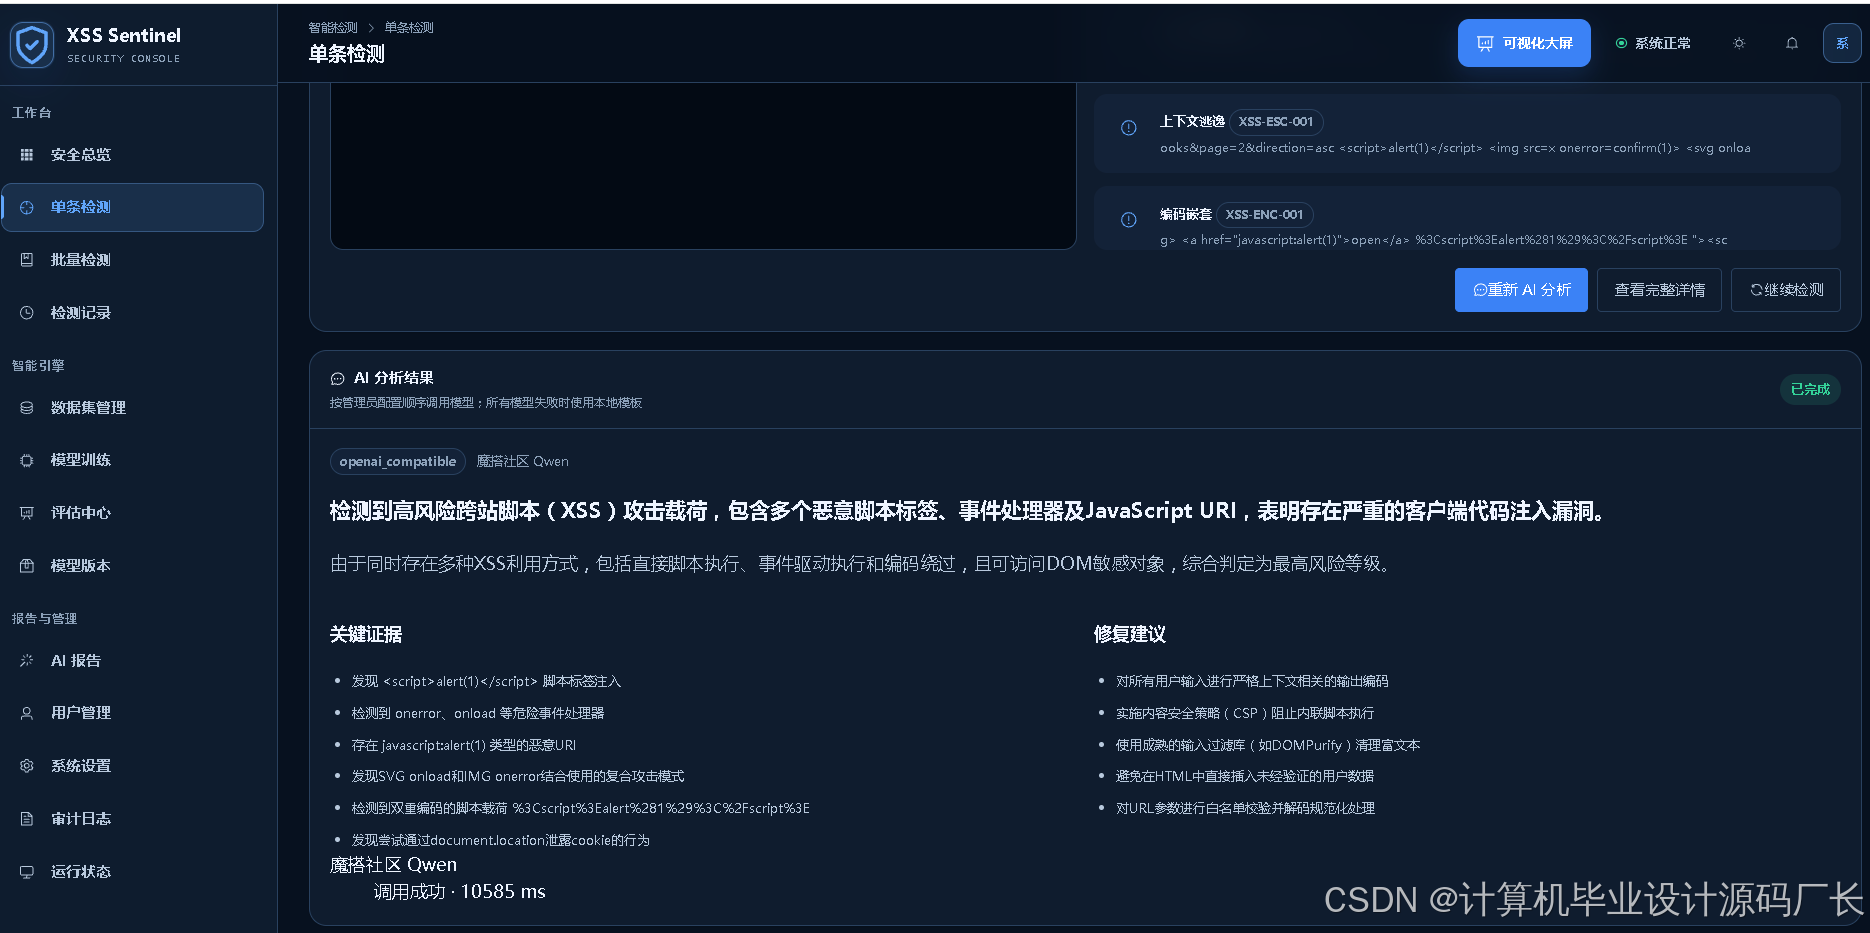Click the 编码嵌套 rule title
1870x933 pixels.
(1186, 215)
